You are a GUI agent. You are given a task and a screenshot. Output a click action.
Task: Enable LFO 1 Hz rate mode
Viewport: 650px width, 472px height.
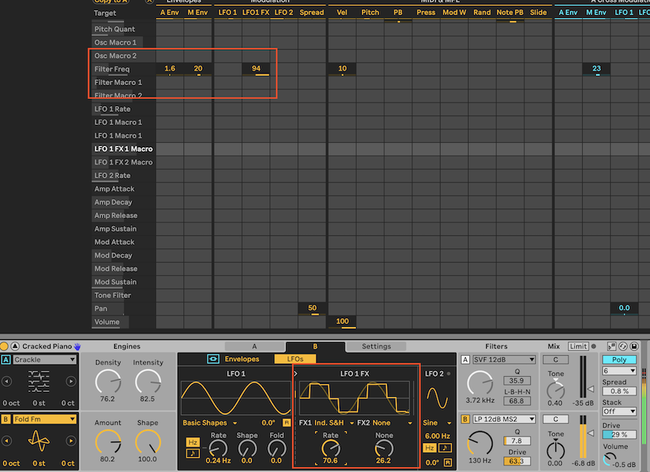point(192,442)
